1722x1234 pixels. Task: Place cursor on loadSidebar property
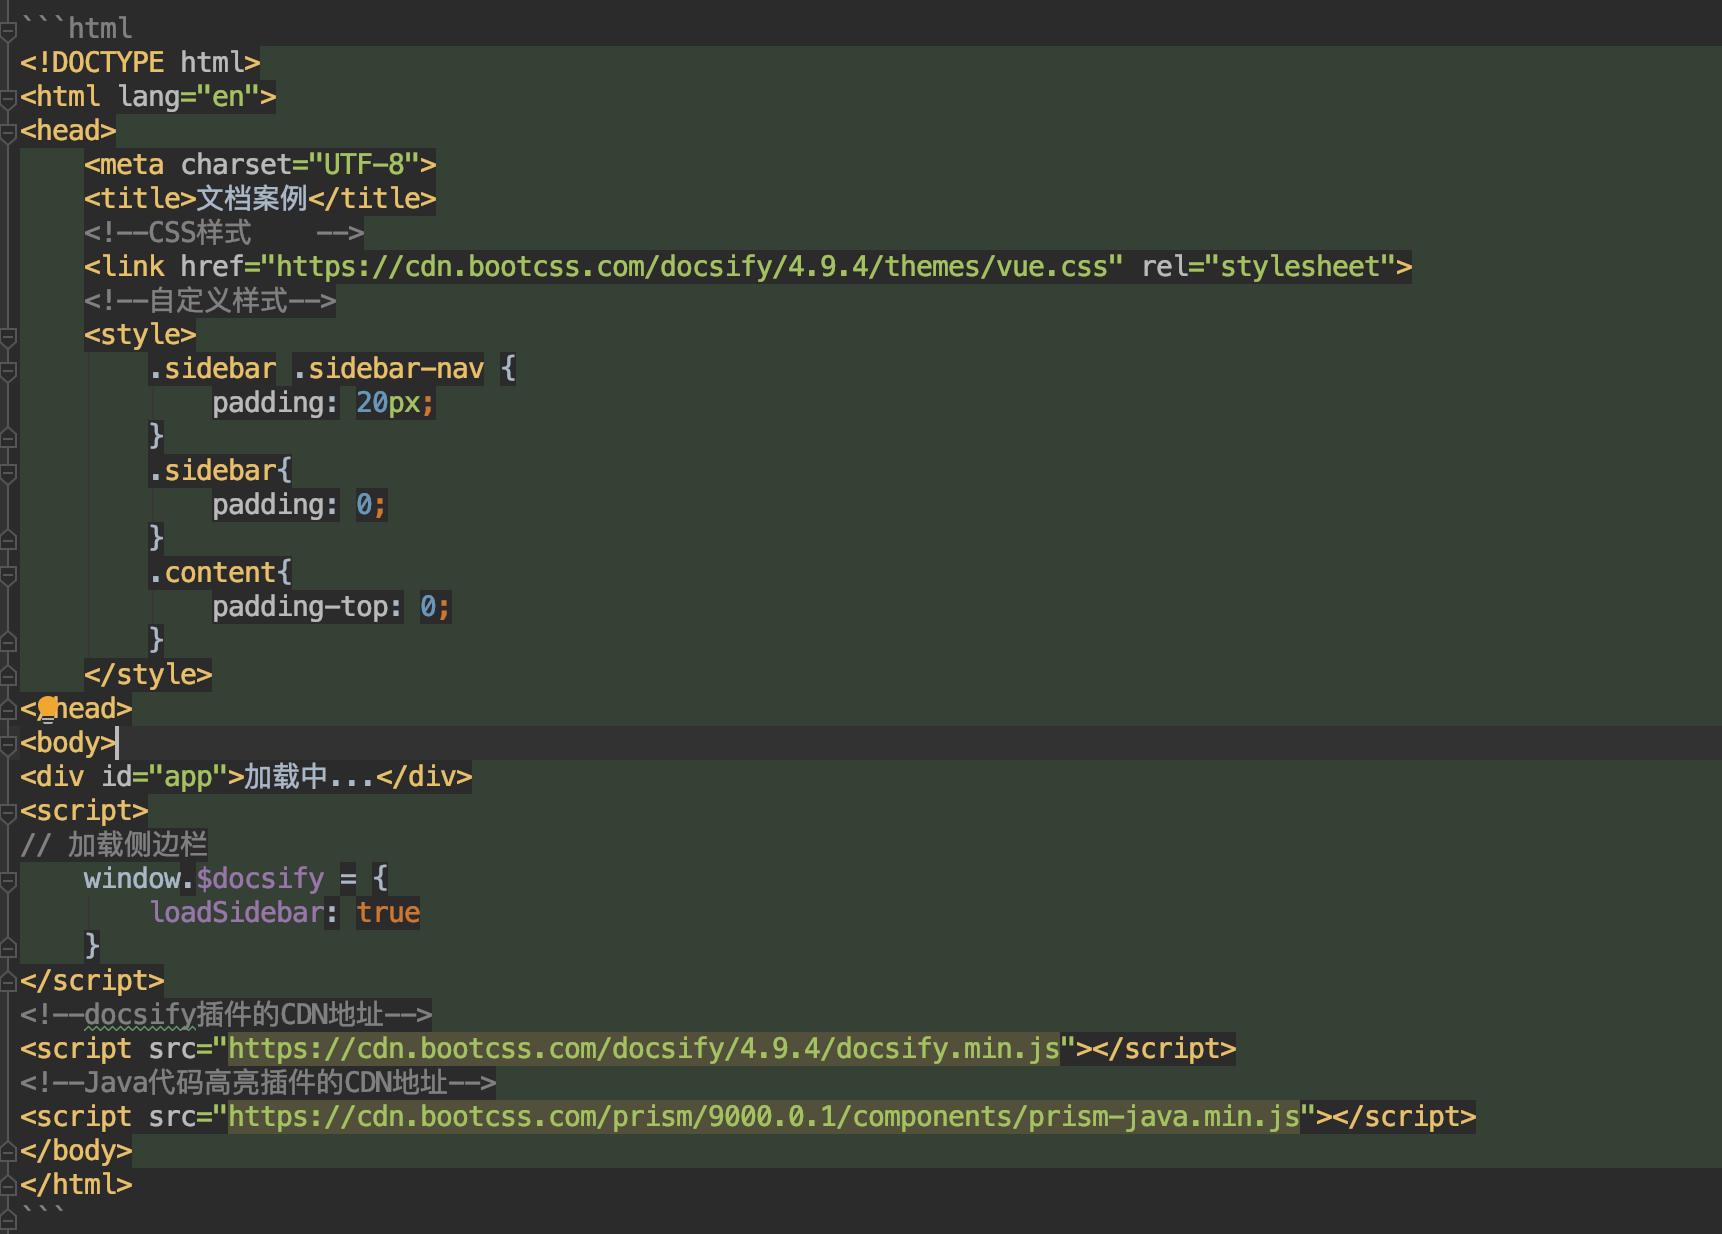(236, 913)
